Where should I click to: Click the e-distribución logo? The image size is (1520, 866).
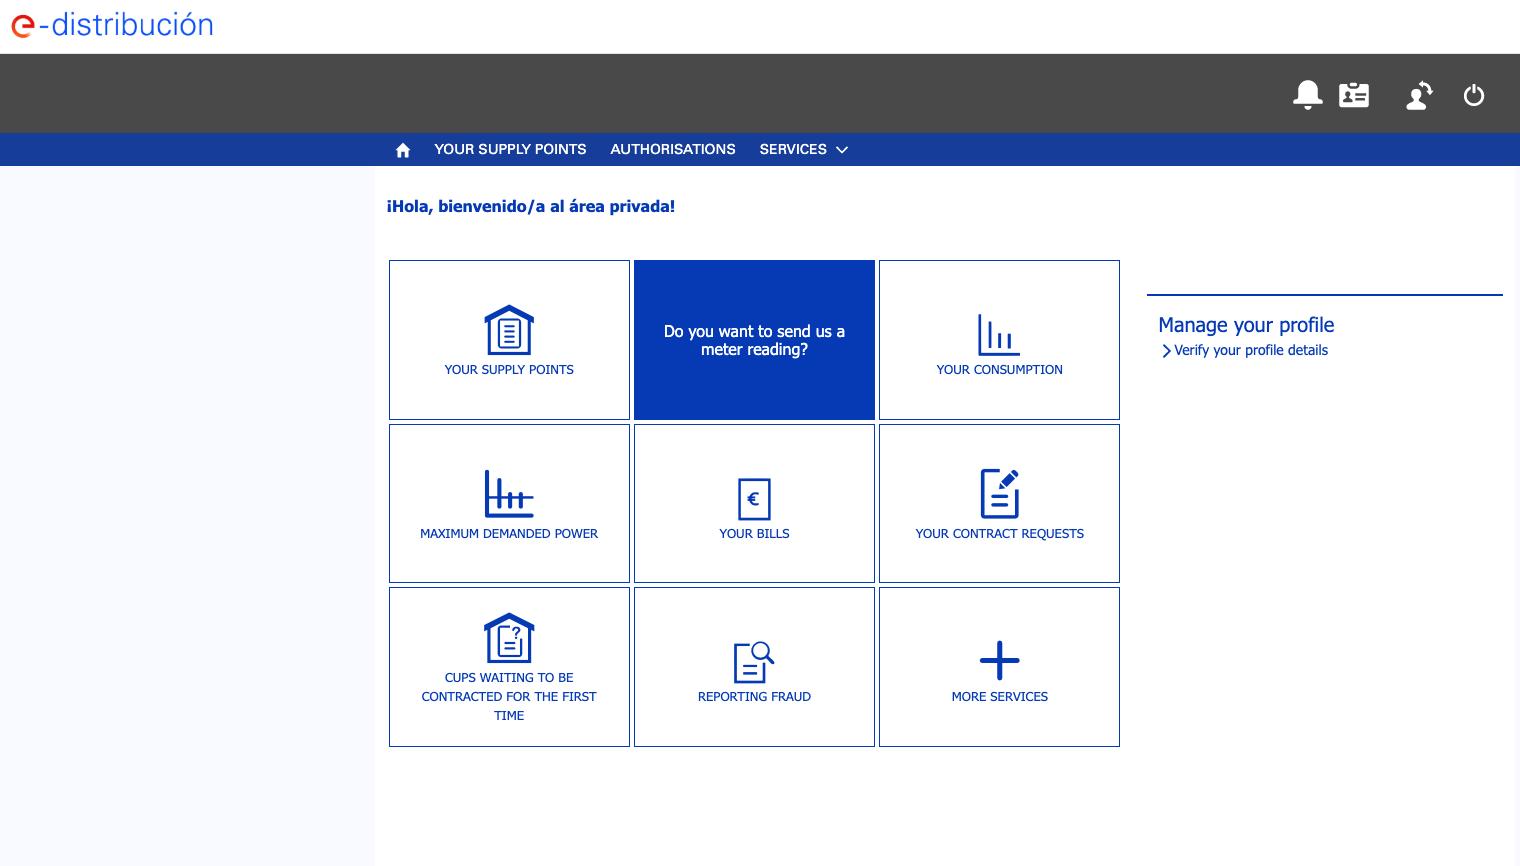point(112,25)
